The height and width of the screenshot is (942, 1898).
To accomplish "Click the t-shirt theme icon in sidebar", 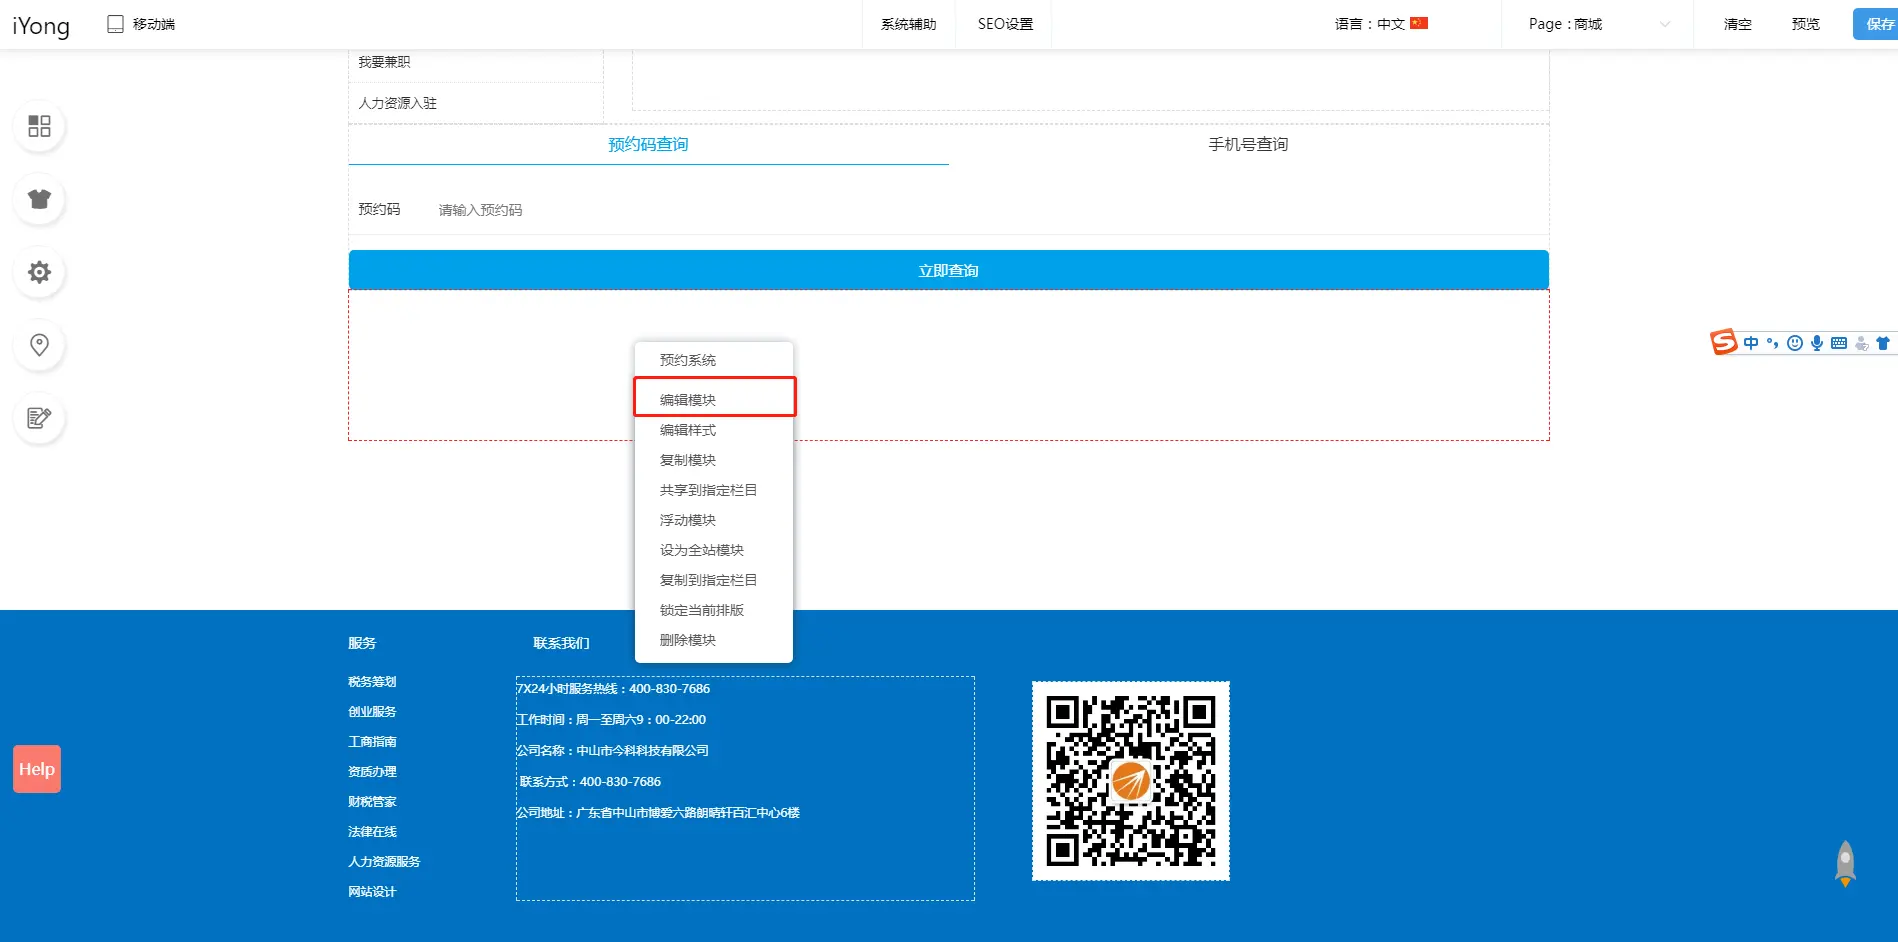I will click(39, 199).
